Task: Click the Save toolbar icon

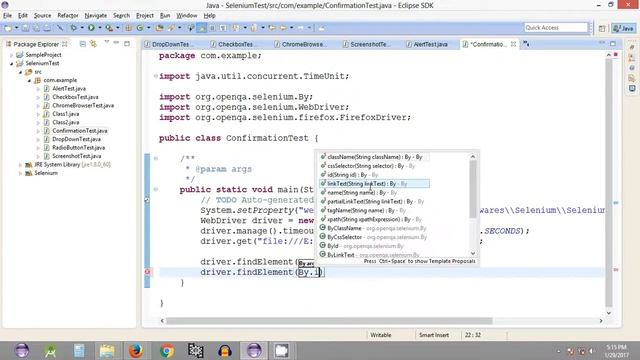Action: point(25,28)
